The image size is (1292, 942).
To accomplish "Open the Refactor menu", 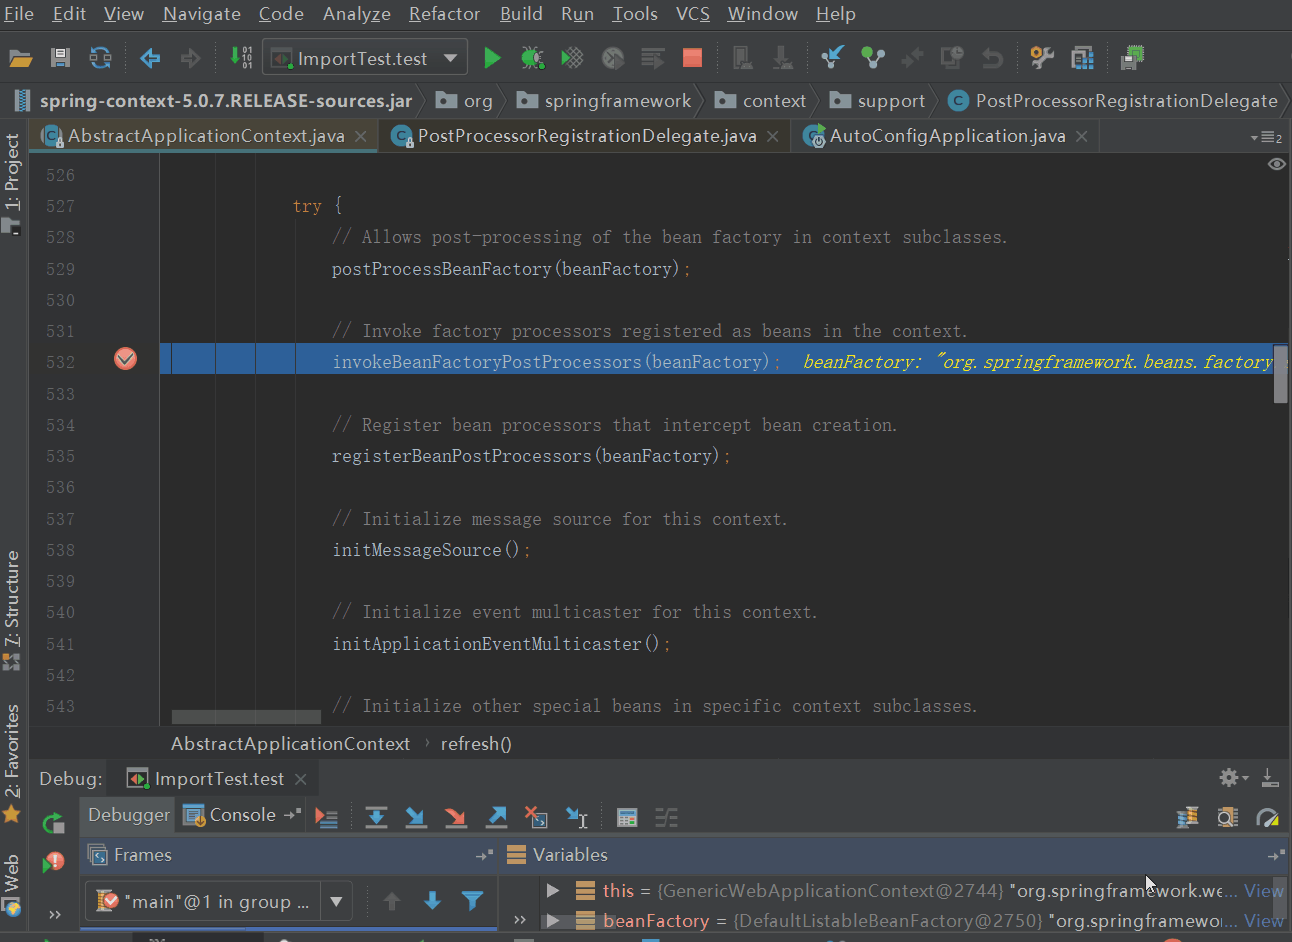I will click(445, 14).
